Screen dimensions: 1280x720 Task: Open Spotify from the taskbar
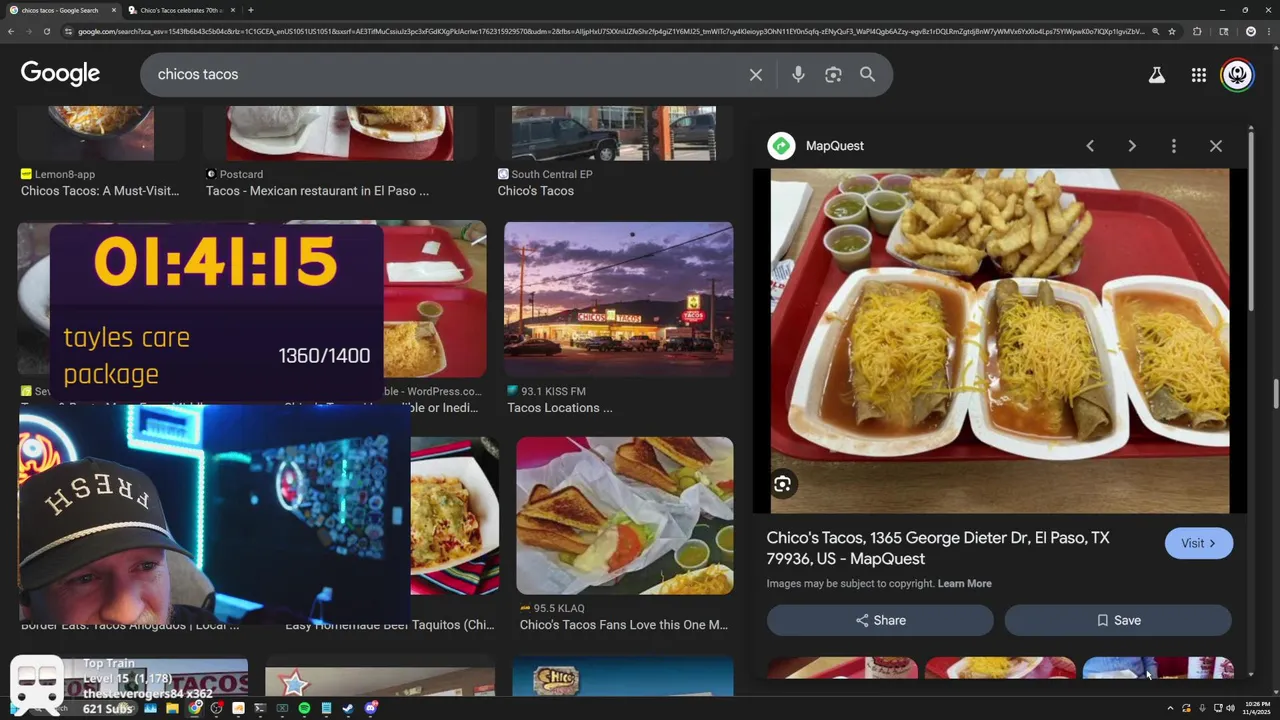tap(304, 709)
